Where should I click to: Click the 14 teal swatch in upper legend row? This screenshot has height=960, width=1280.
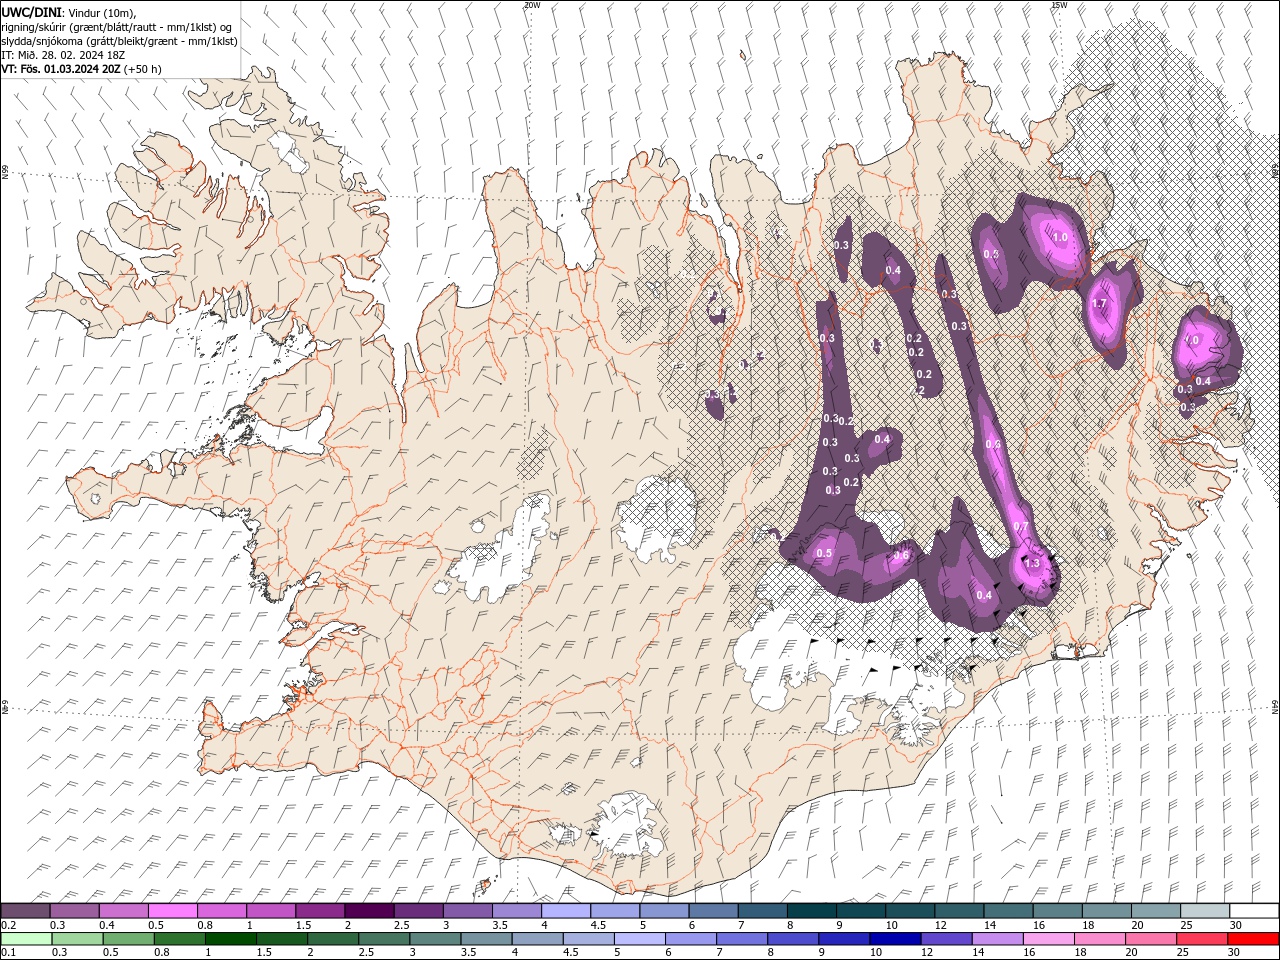1009,911
